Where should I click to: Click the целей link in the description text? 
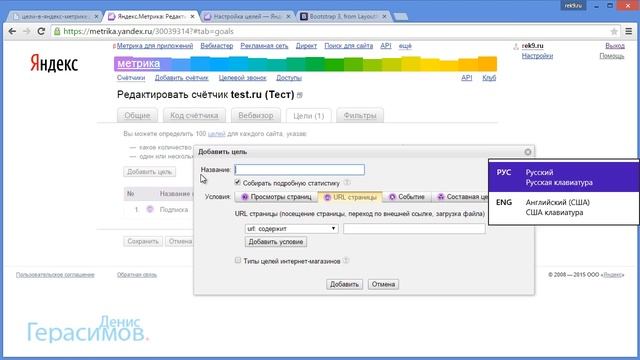click(216, 133)
